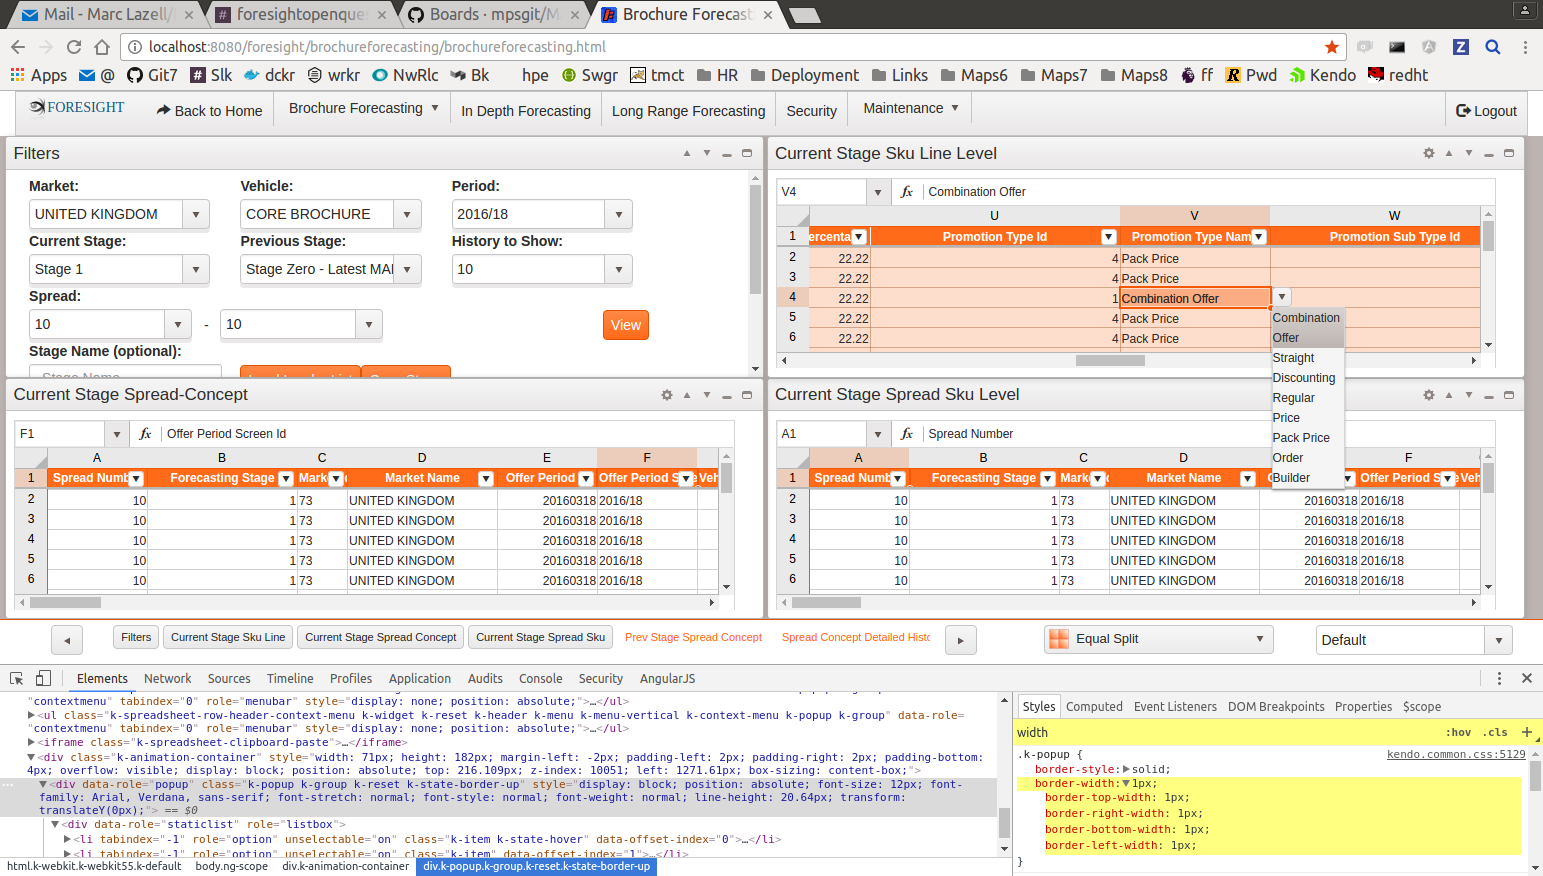Click the Prev Stage Spread Concept button
The height and width of the screenshot is (876, 1543).
[693, 637]
